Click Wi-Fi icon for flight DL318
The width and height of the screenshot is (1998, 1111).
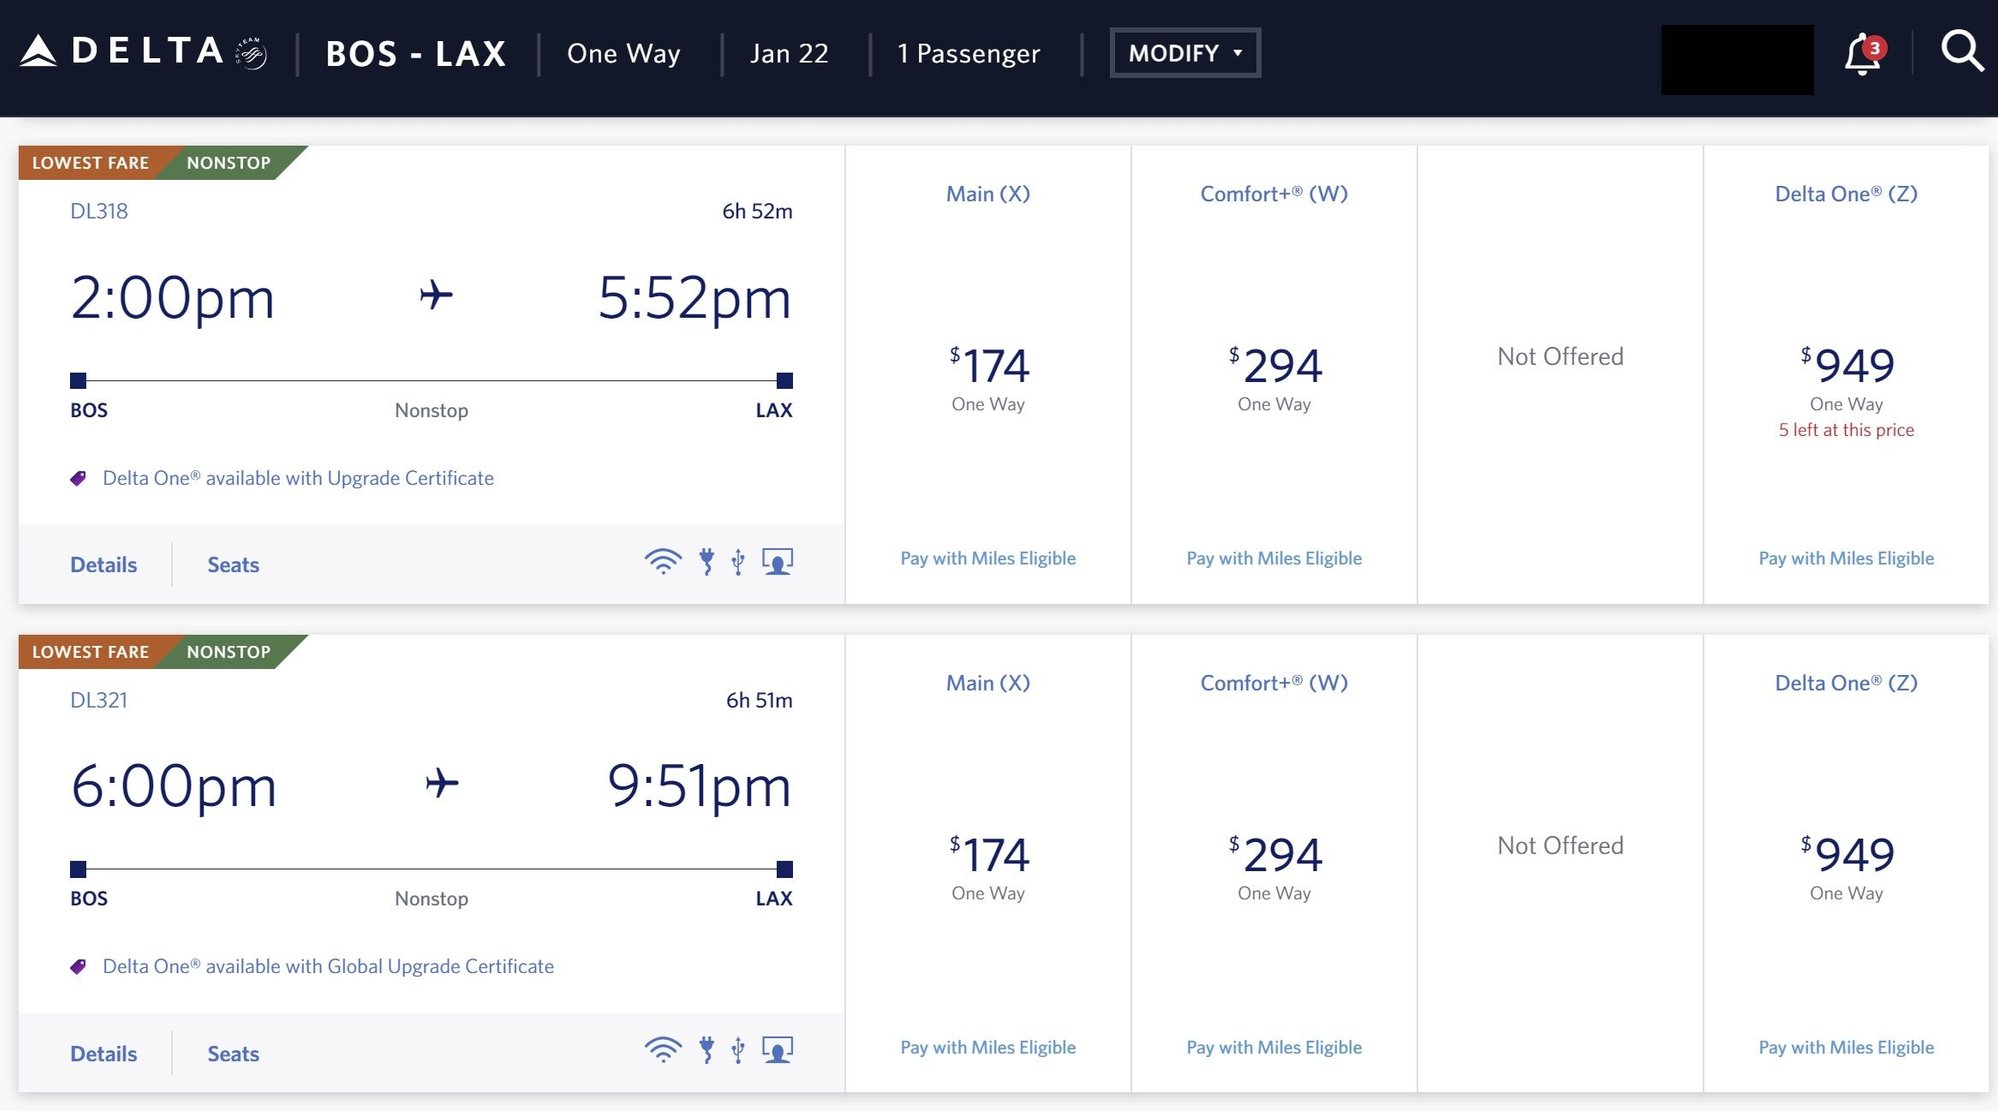coord(662,562)
